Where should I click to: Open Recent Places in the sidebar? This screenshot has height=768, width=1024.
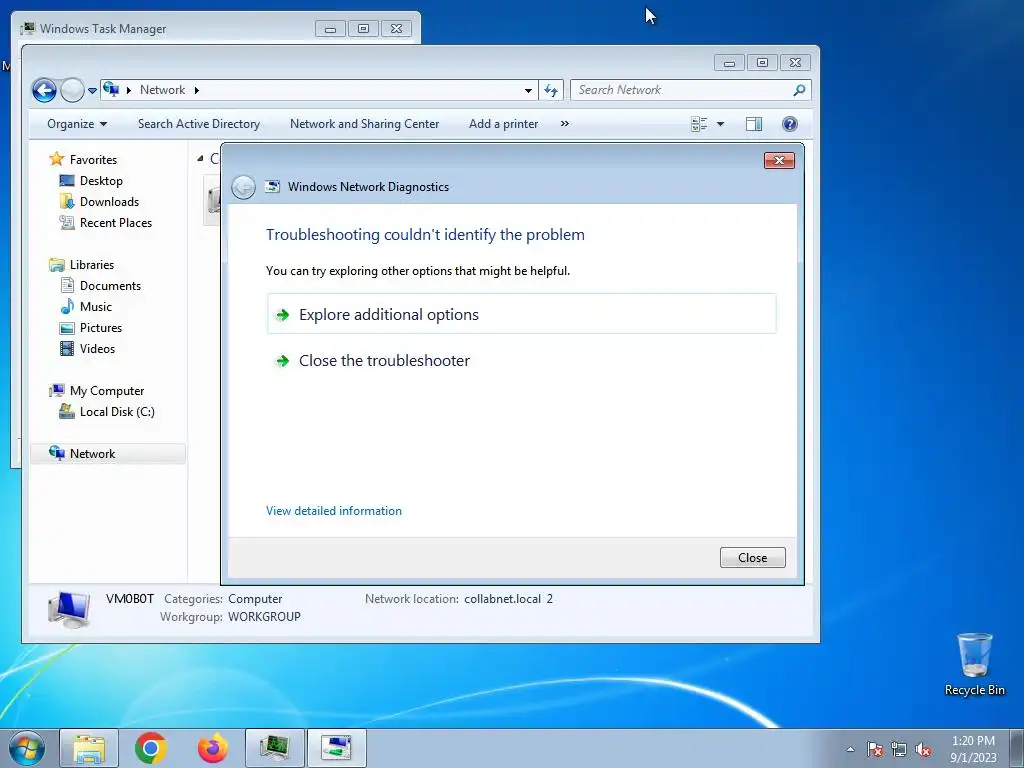click(x=116, y=223)
